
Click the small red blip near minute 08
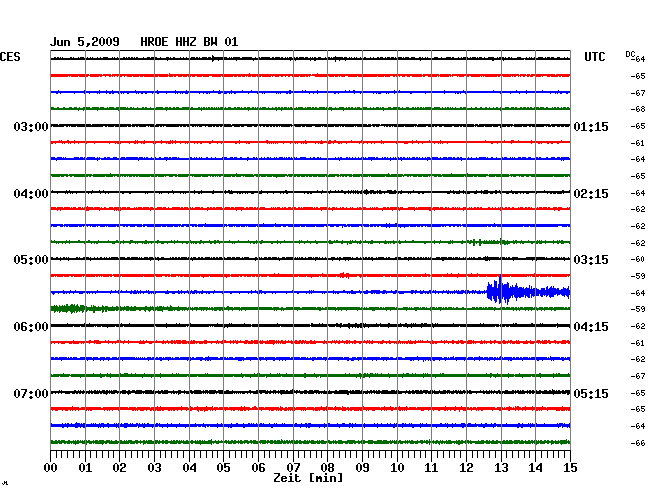click(x=344, y=275)
